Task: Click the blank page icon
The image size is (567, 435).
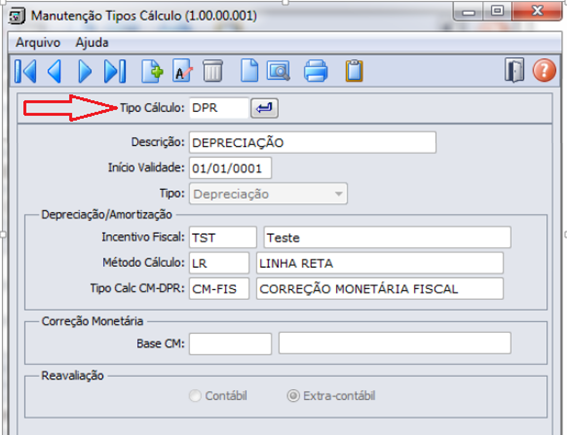Action: 250,71
